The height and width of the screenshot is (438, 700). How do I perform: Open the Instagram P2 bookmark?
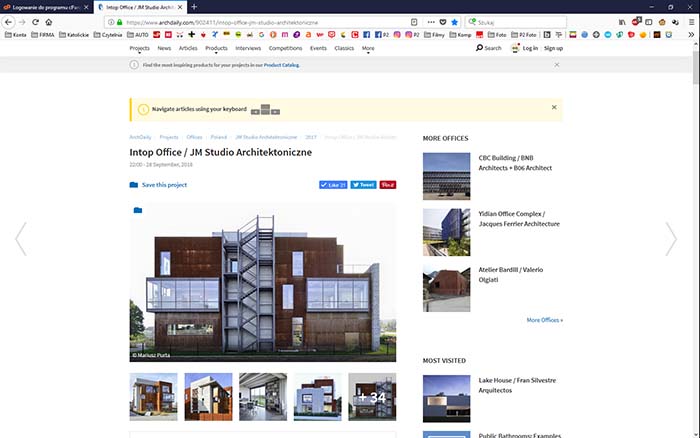pos(412,34)
